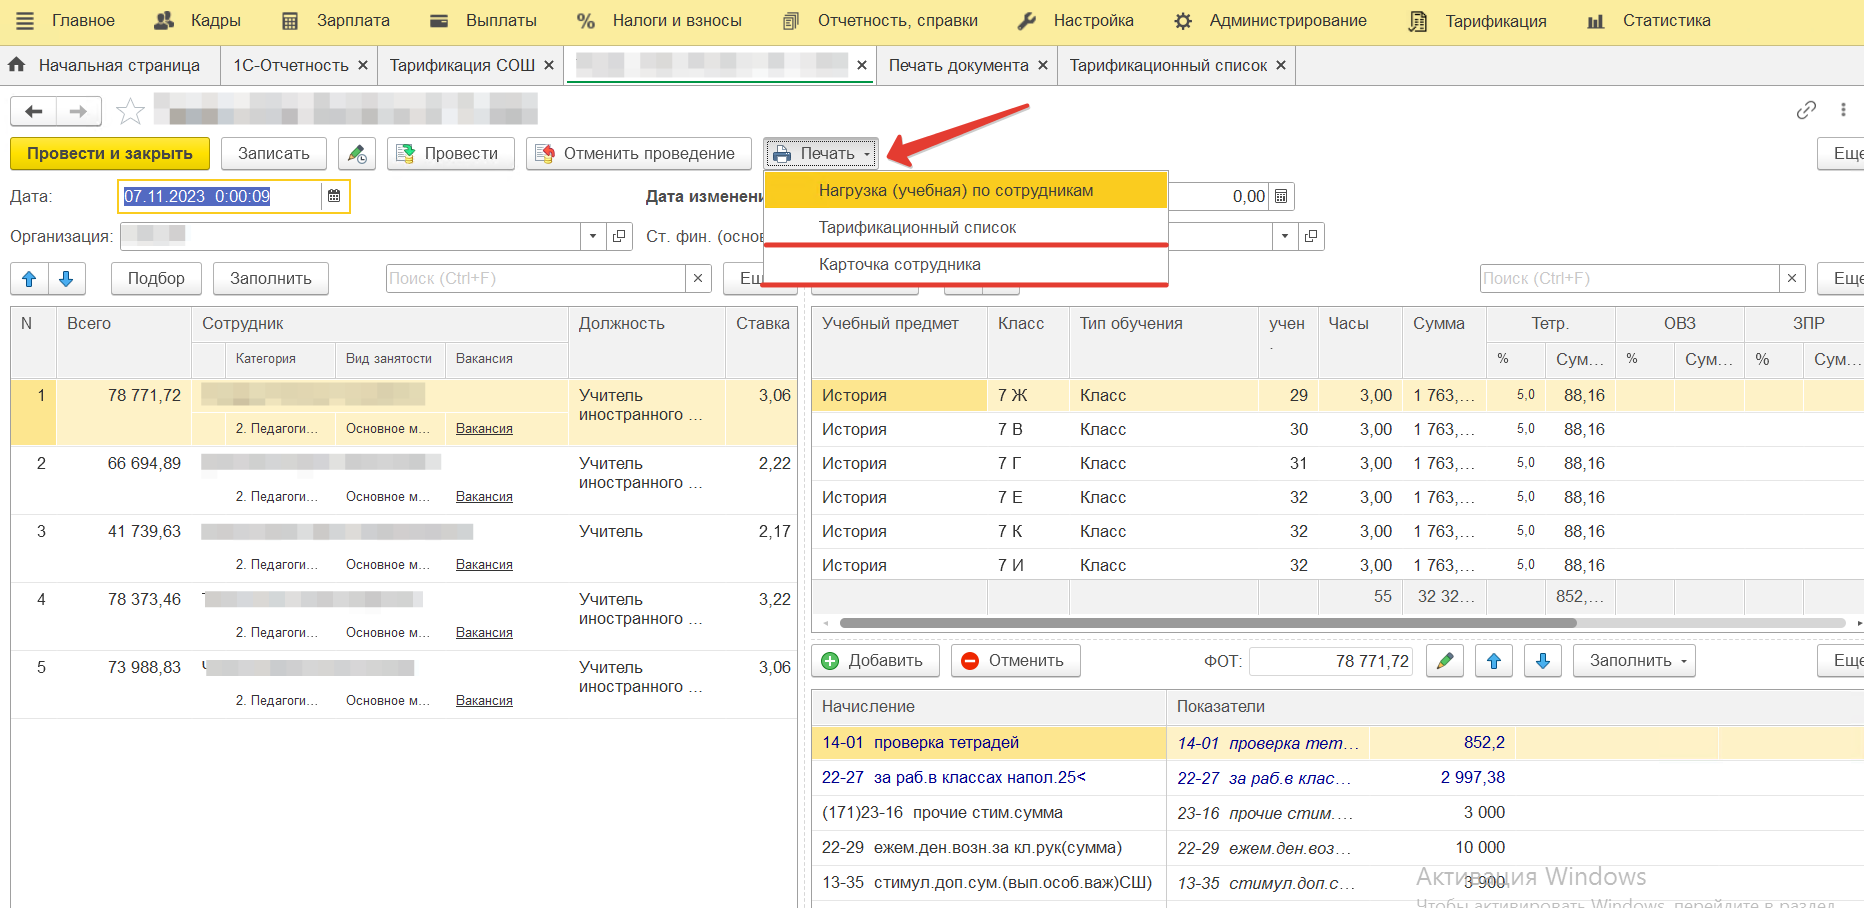Click the back navigation arrow
The image size is (1864, 908).
[x=33, y=111]
